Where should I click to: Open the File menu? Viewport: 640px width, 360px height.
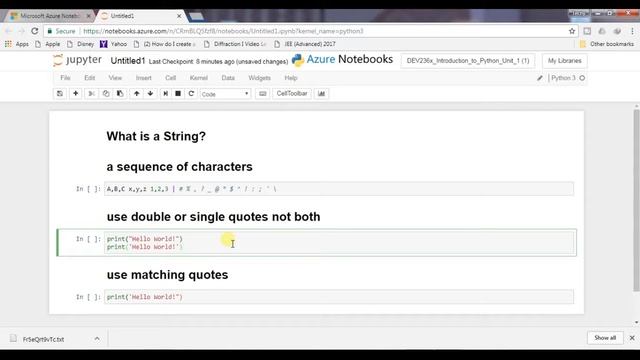tap(65, 78)
